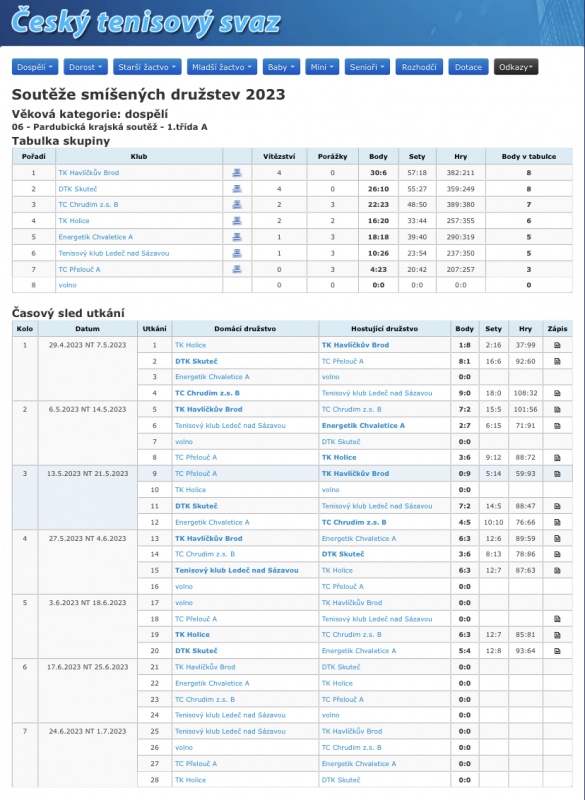Screen dimensions: 585x800
Task: Click the Hostující družstvo column header
Action: [x=385, y=329]
